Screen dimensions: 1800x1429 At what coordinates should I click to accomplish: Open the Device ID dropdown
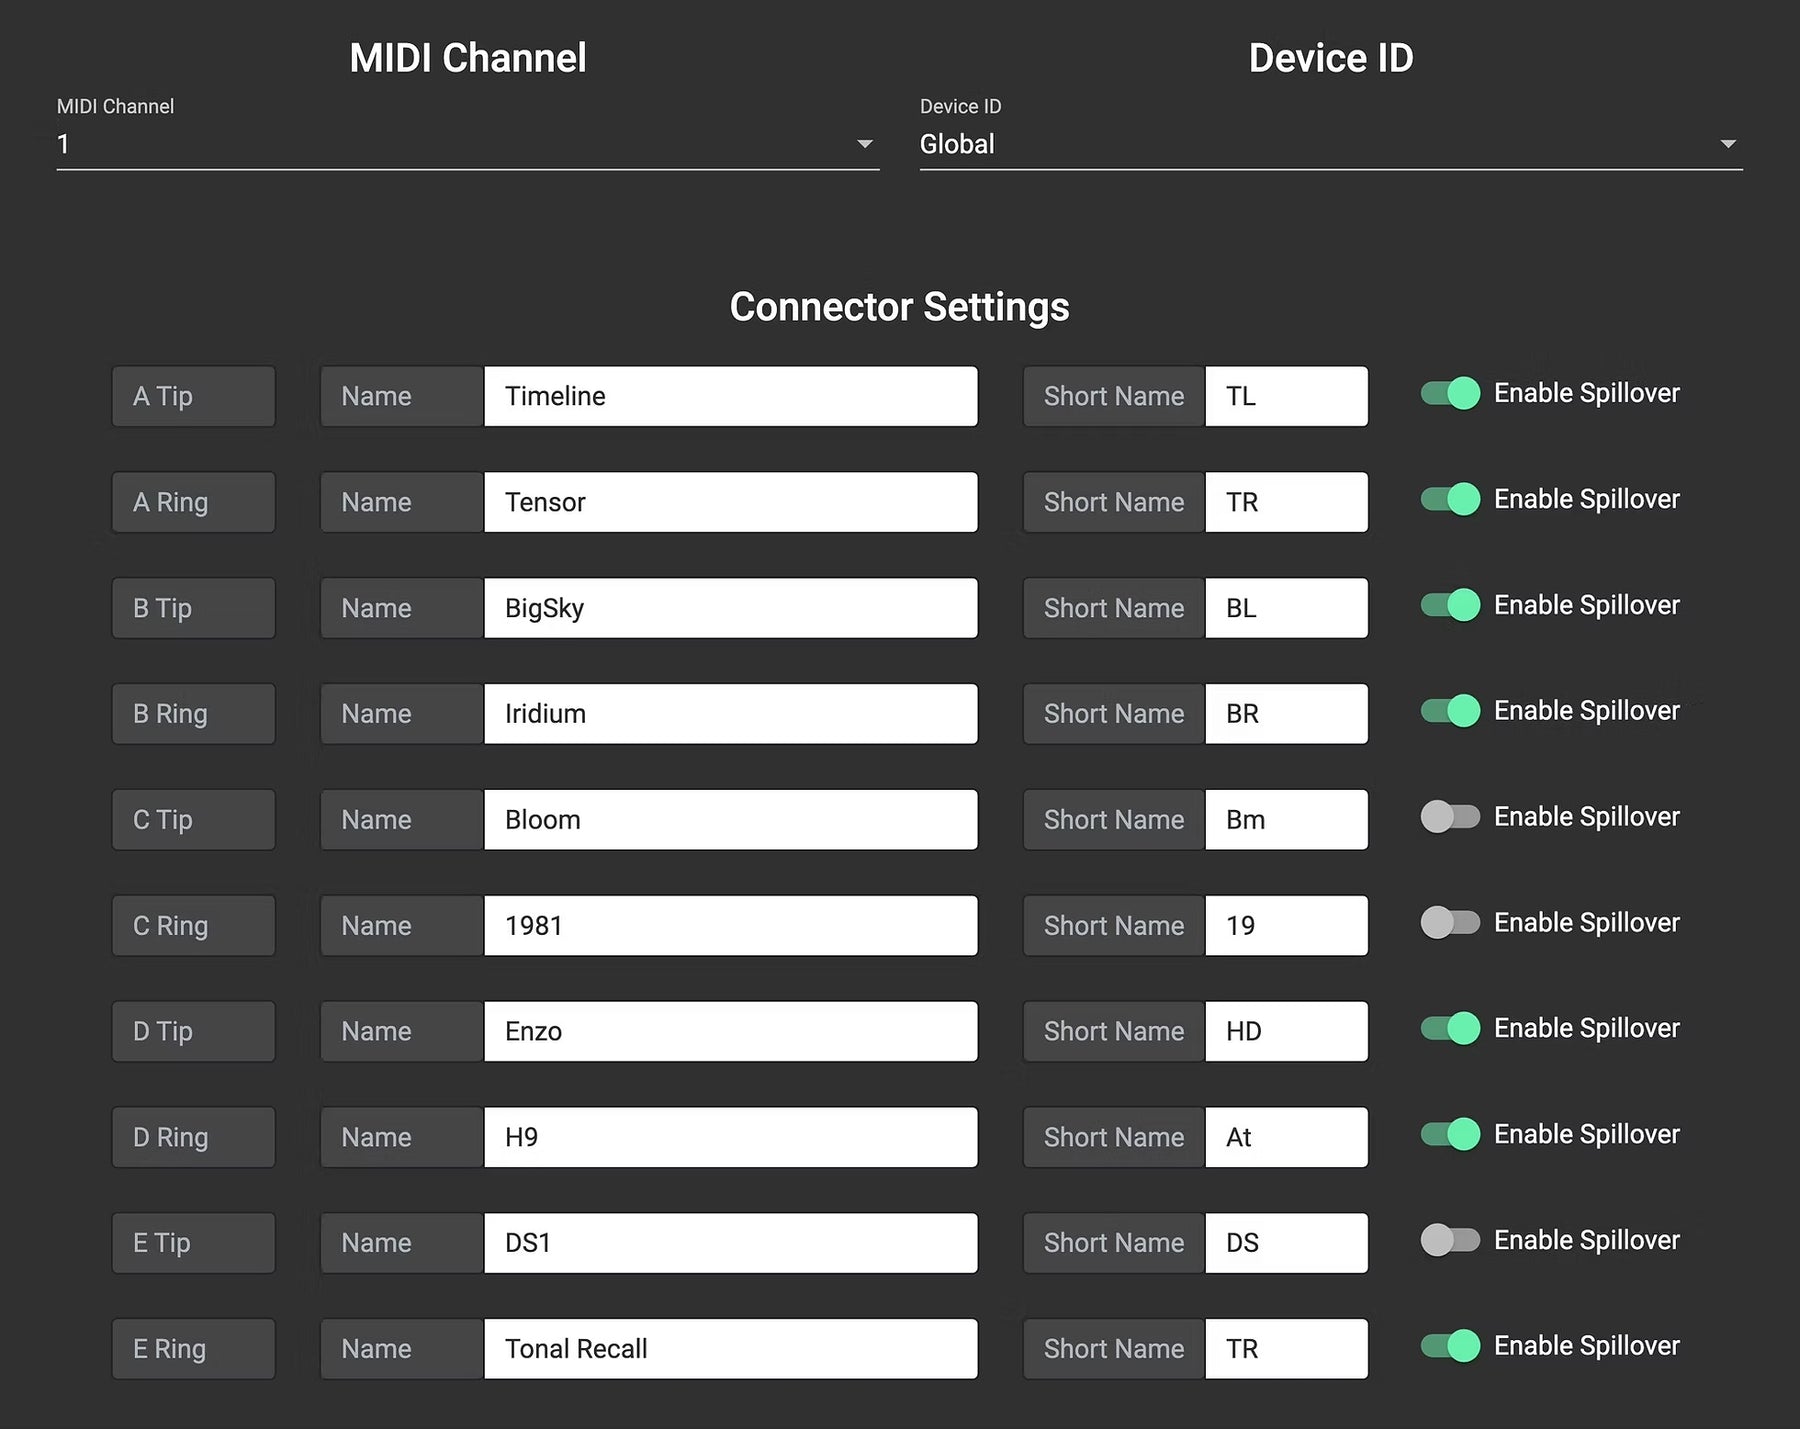click(x=1331, y=144)
